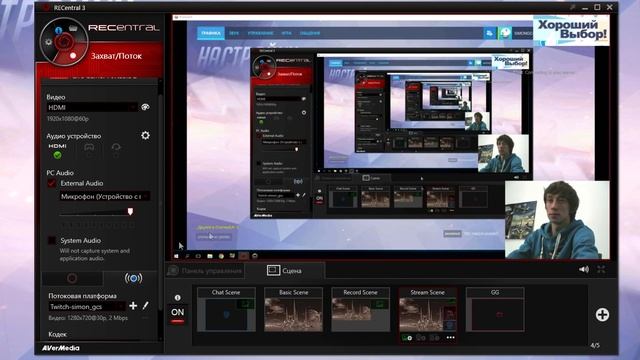Click the webcam overlay in preview
Image resolution: width=640 pixels, height=360 pixels.
557,220
